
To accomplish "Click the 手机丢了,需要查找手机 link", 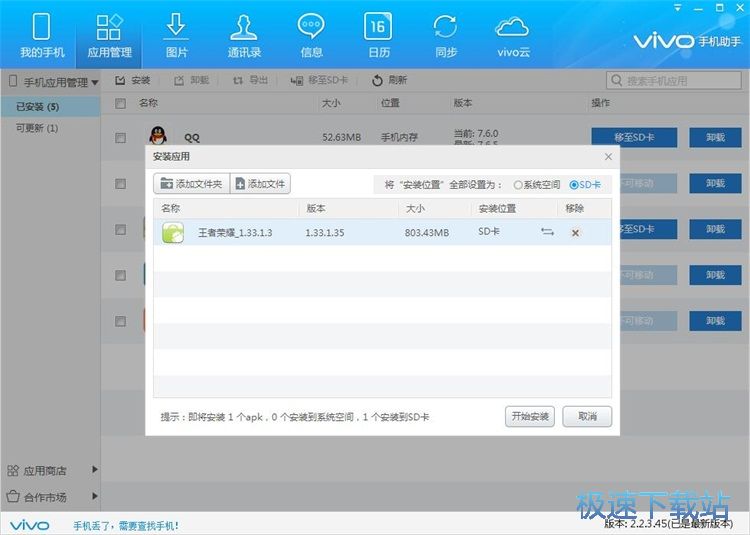I will [126, 526].
